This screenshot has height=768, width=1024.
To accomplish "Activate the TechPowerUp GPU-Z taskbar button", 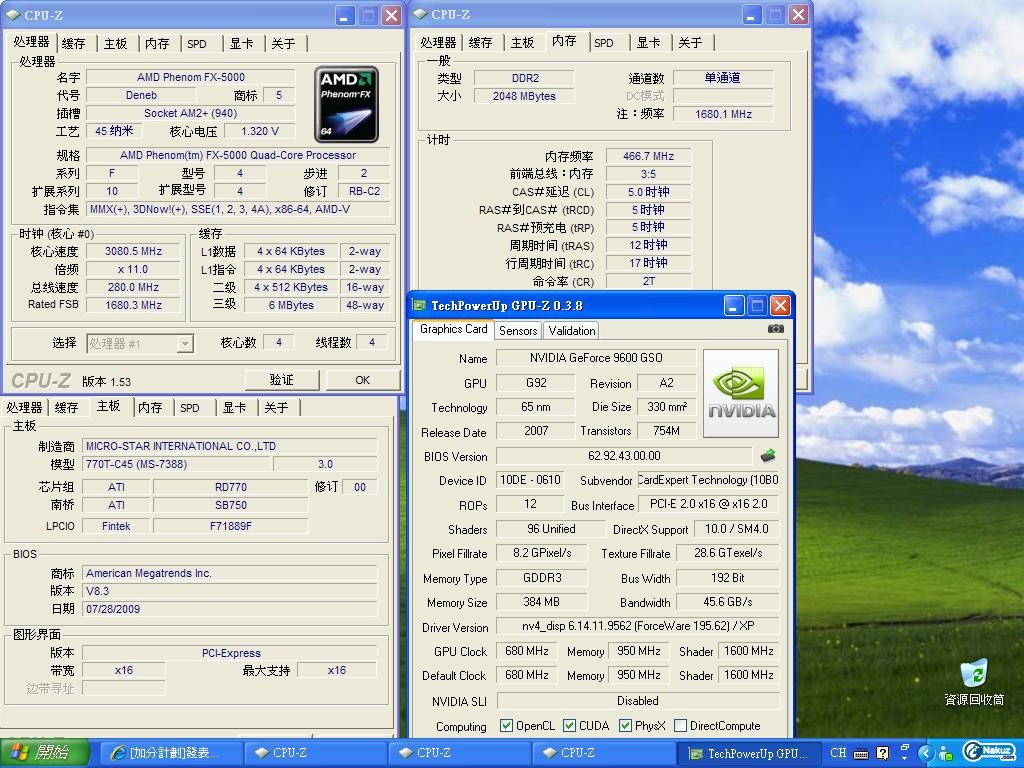I will 750,754.
